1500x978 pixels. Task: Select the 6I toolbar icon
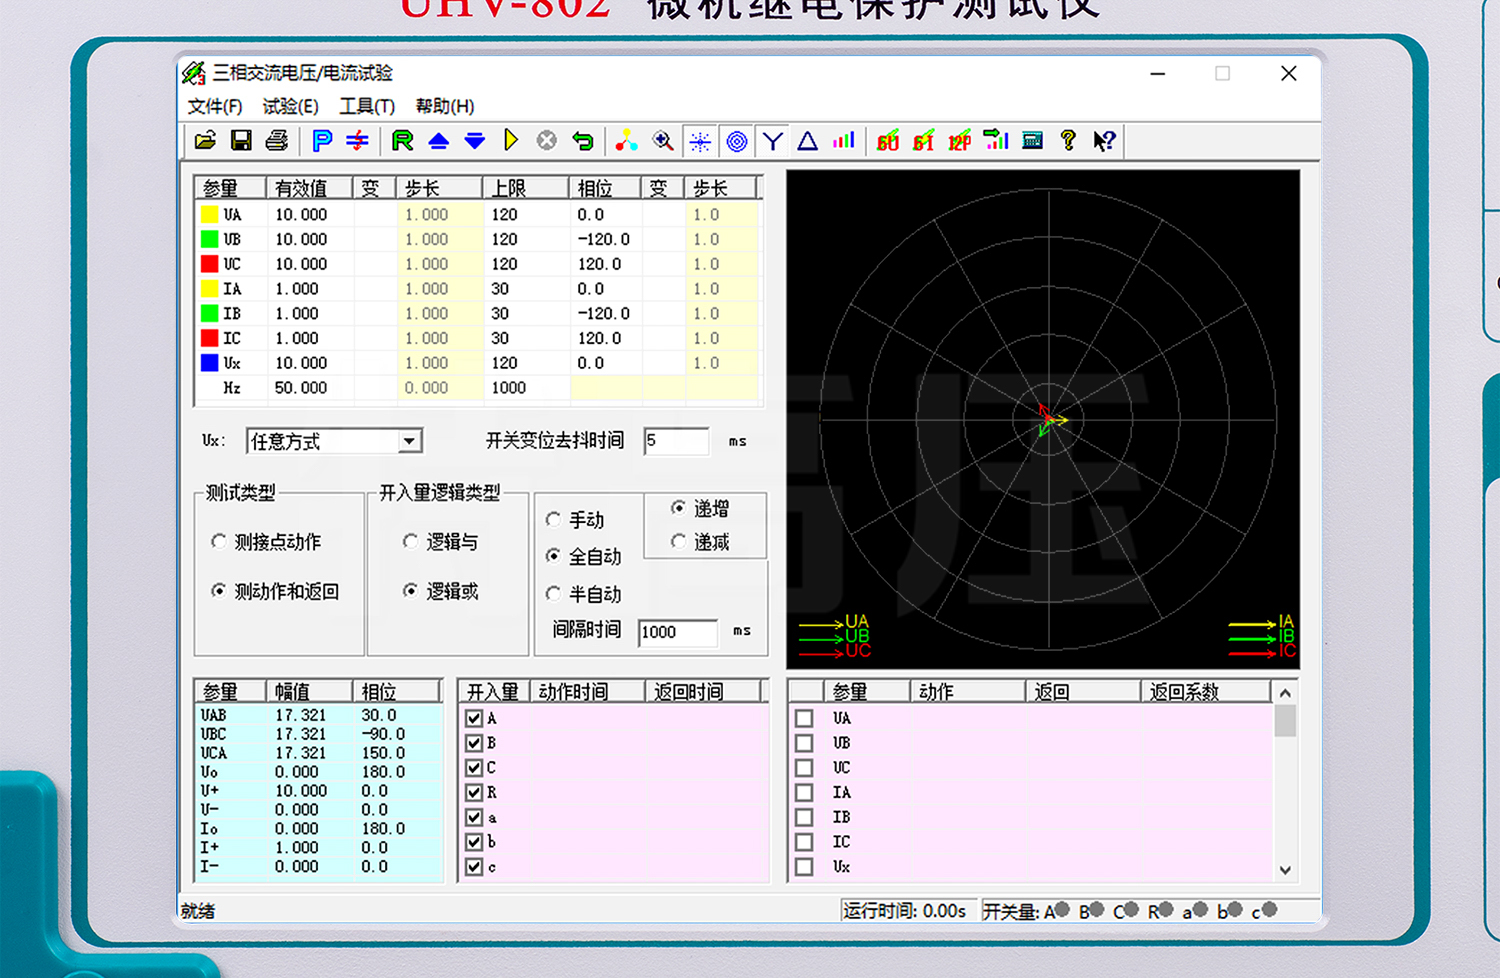922,141
